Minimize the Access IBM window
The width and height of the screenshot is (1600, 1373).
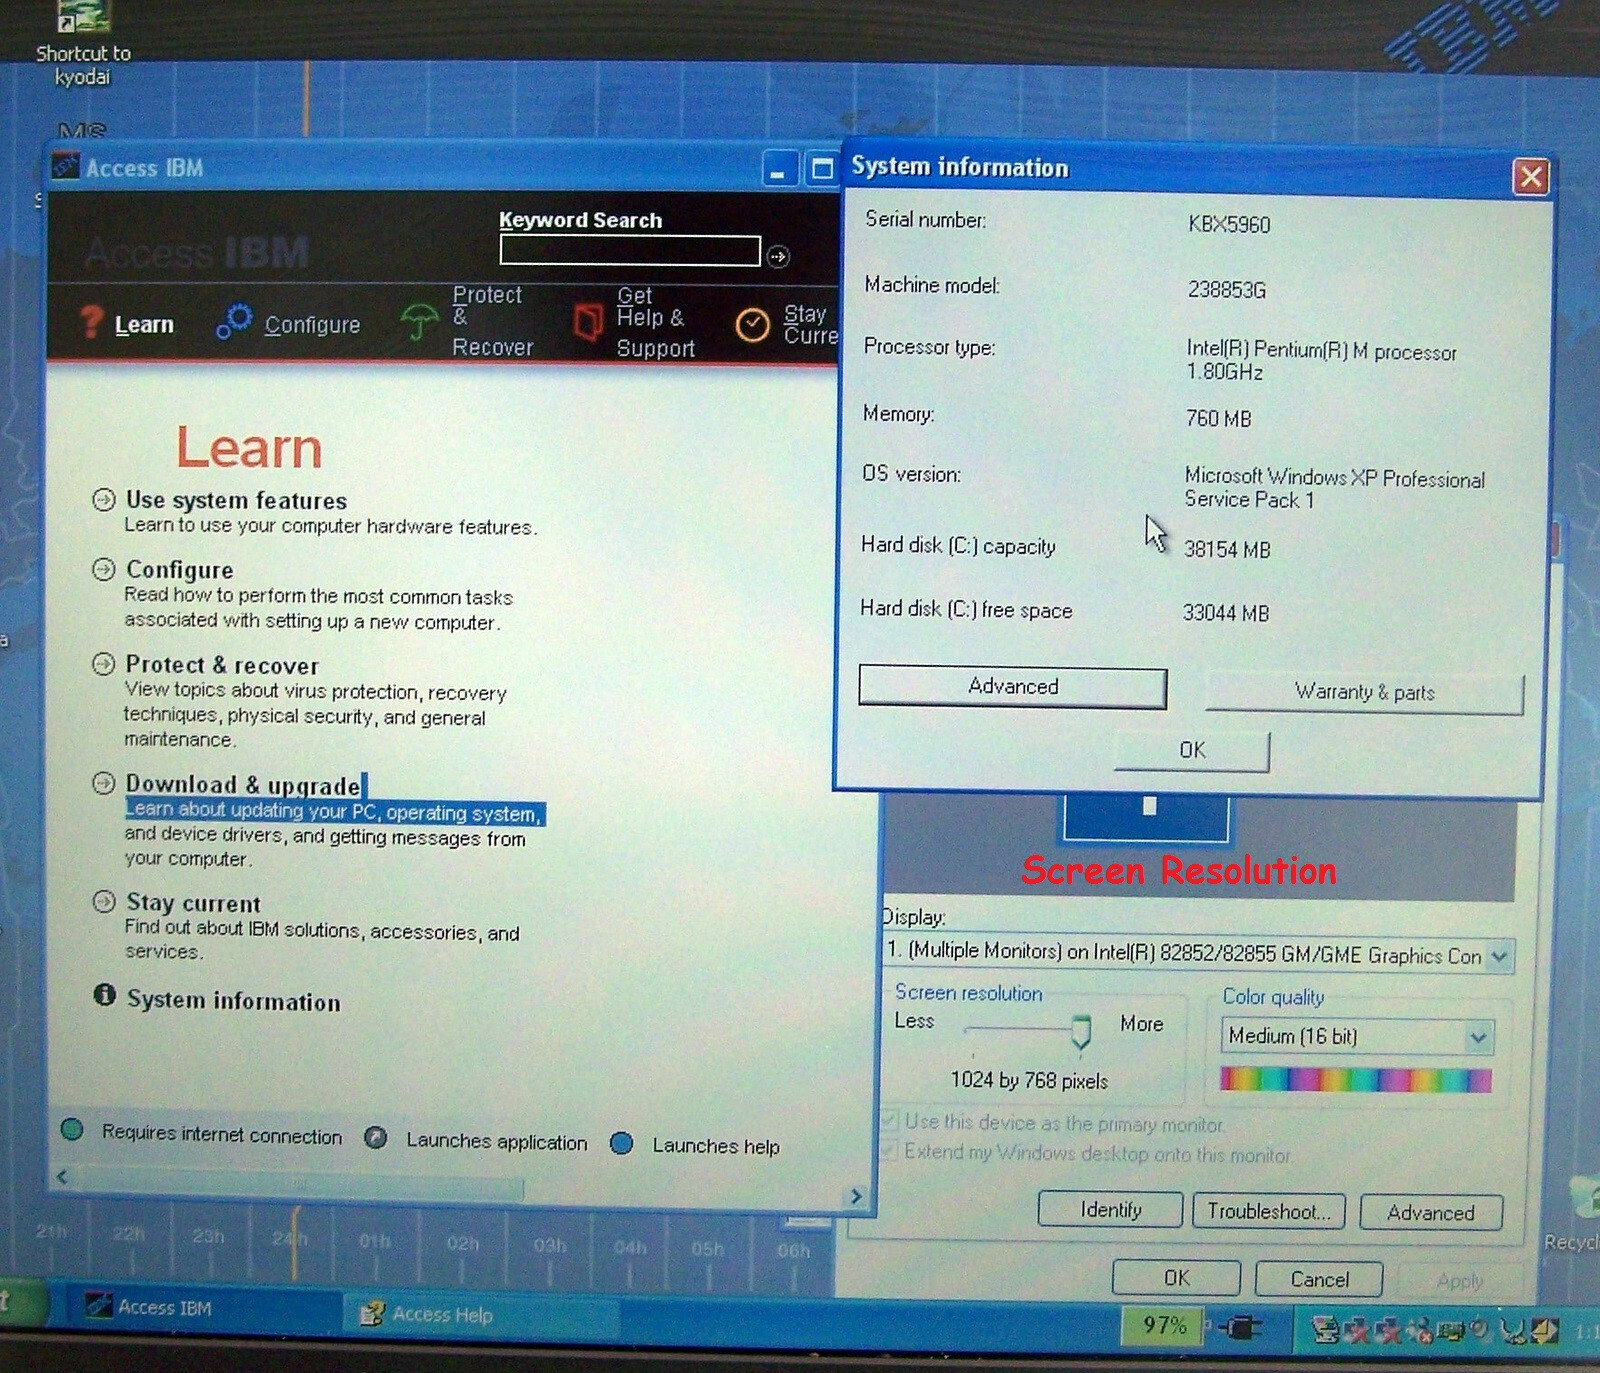(x=779, y=168)
